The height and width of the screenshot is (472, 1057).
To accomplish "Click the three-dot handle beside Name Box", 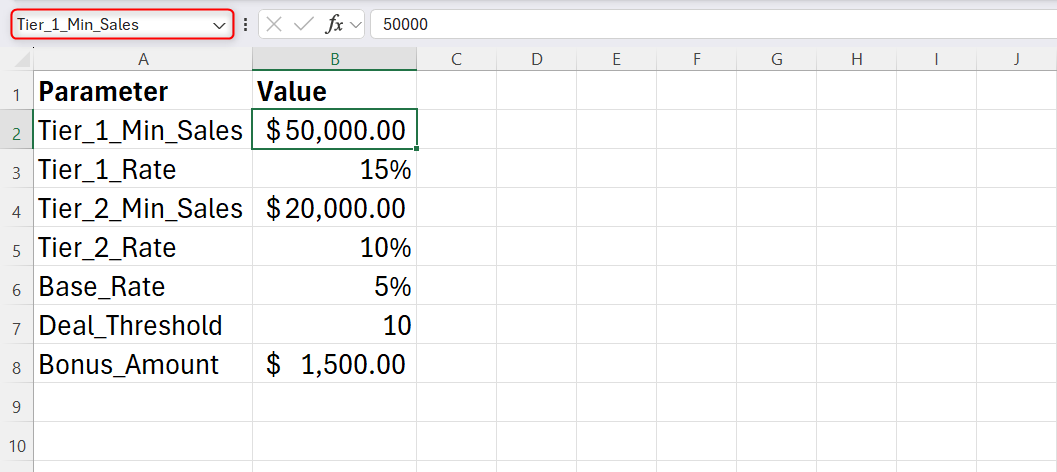I will pos(245,25).
